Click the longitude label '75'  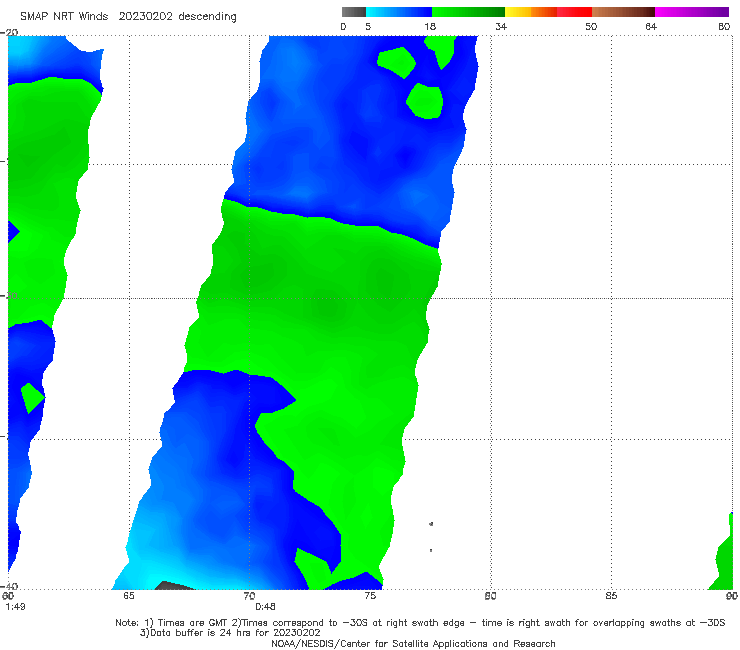(x=370, y=596)
